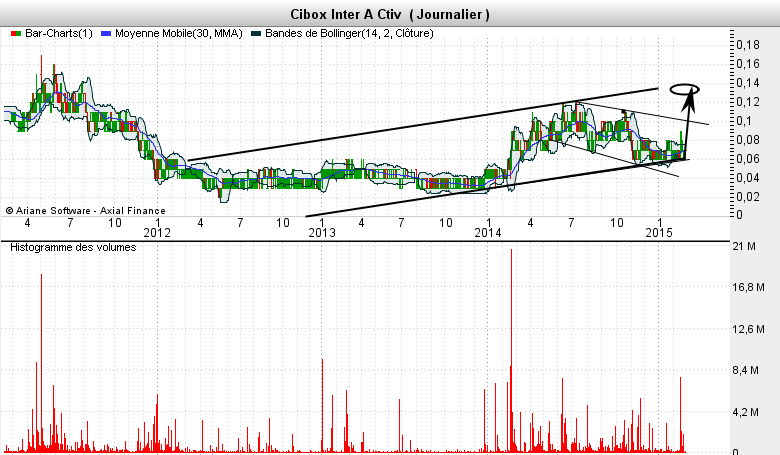Click the 0,08 price axis value

coord(748,140)
